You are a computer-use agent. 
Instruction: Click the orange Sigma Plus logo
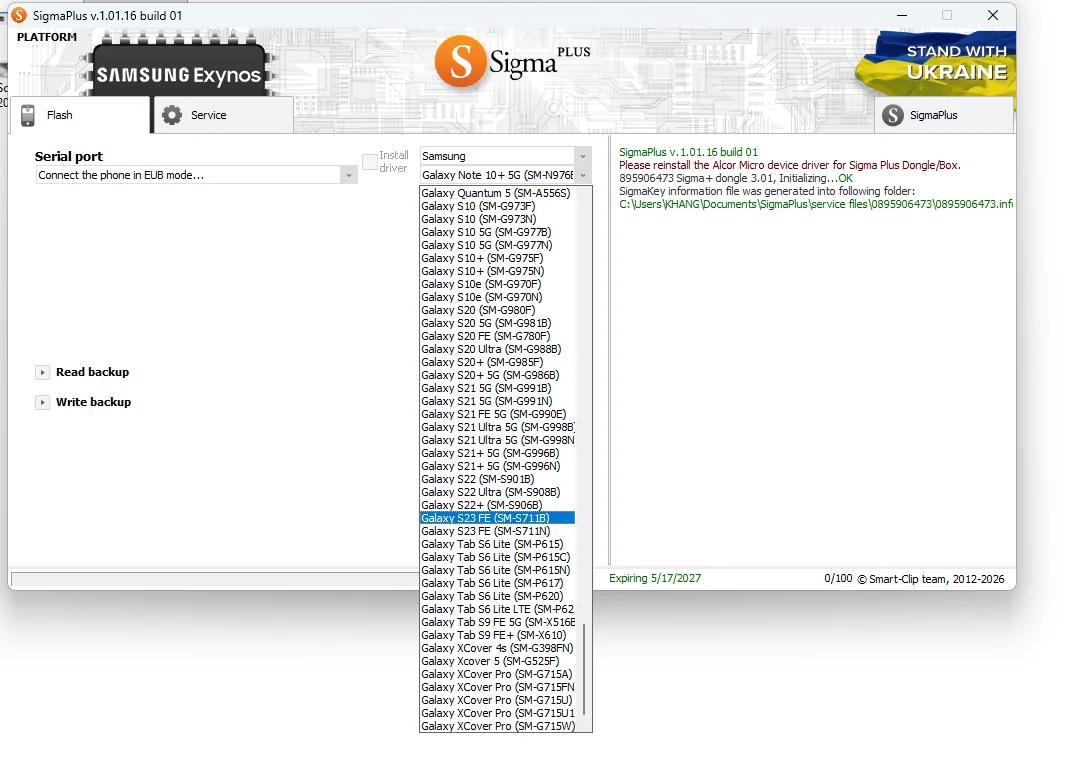point(513,61)
